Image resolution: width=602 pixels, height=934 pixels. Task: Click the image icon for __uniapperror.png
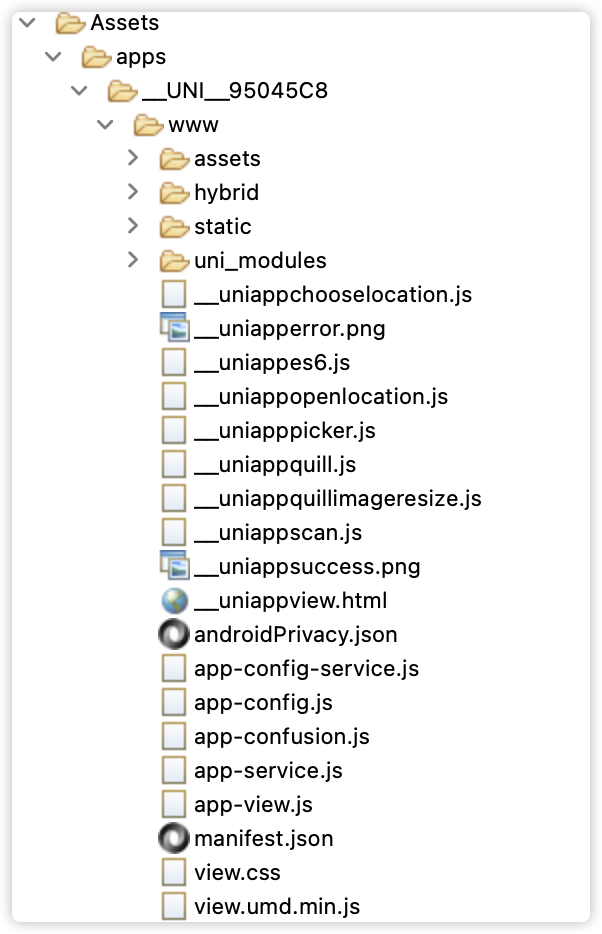174,328
